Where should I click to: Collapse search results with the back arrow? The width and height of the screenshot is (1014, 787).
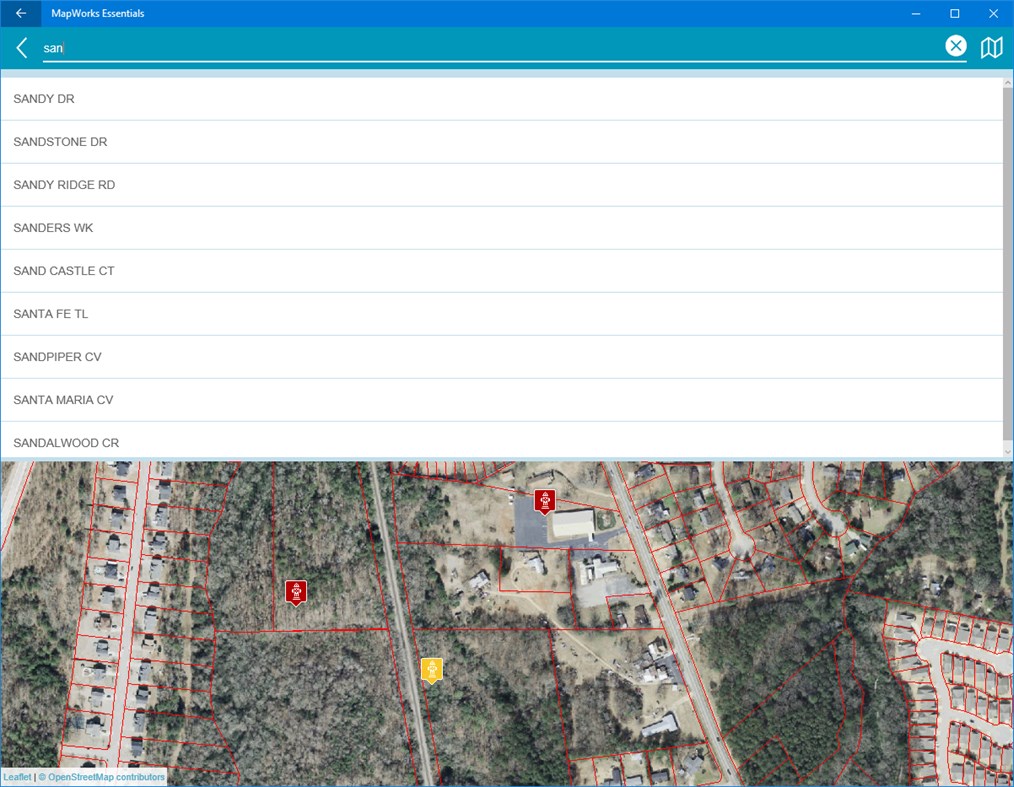[x=21, y=47]
